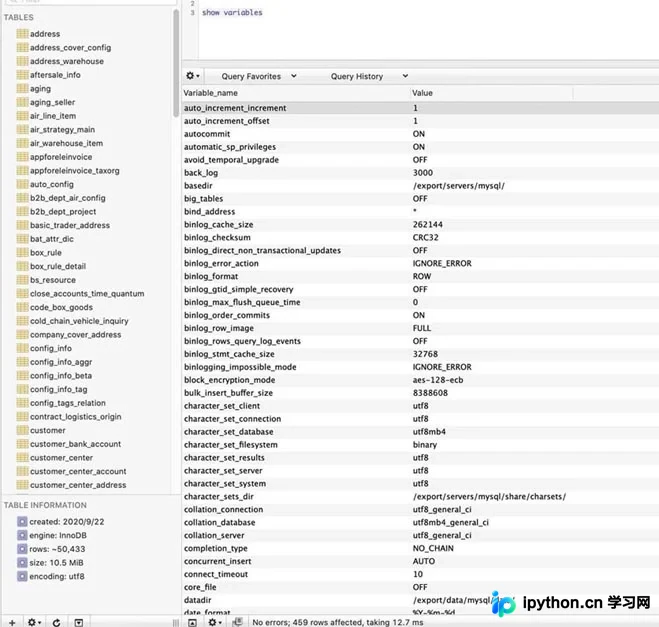This screenshot has width=659, height=627.
Task: Click the sidebar splitter handle in bottom bar
Action: pos(176,622)
